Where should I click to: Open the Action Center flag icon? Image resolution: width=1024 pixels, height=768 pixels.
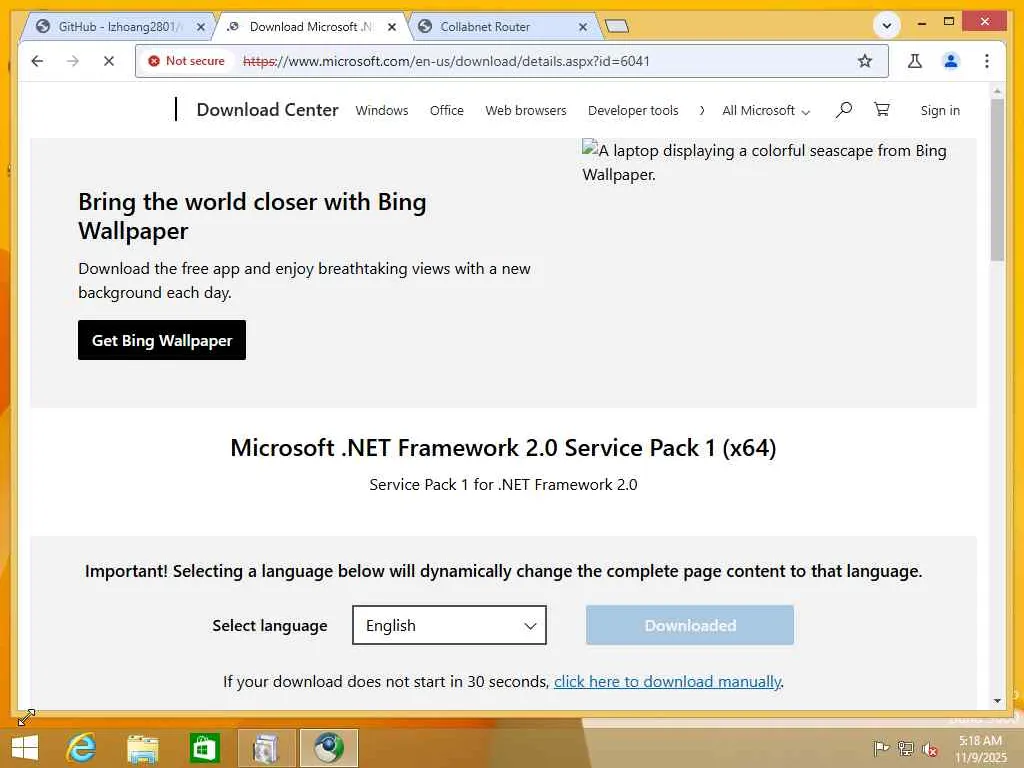881,748
